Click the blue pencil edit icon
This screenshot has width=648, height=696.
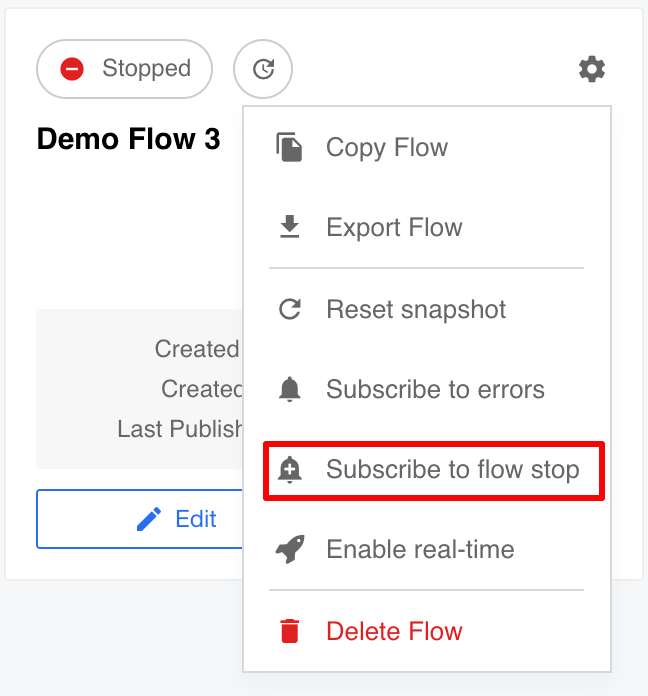[x=149, y=519]
